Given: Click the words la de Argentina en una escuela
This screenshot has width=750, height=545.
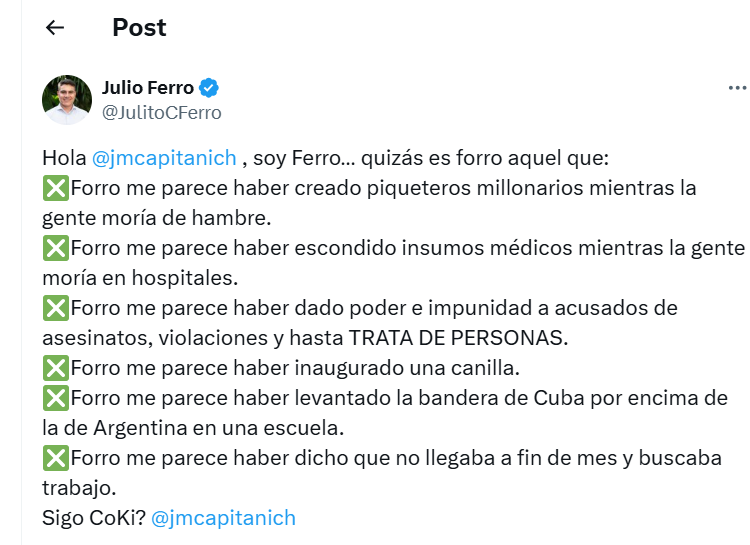Looking at the screenshot, I should tap(192, 428).
